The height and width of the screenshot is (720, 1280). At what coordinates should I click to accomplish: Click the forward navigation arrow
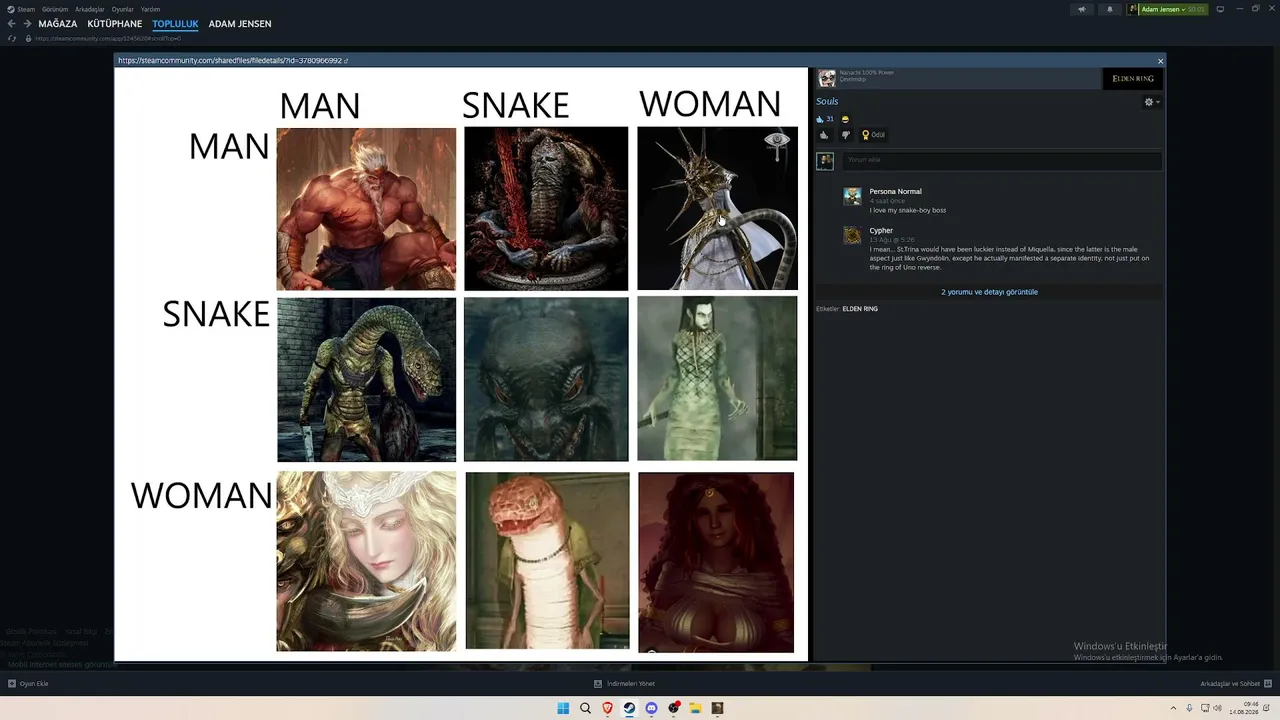(27, 24)
